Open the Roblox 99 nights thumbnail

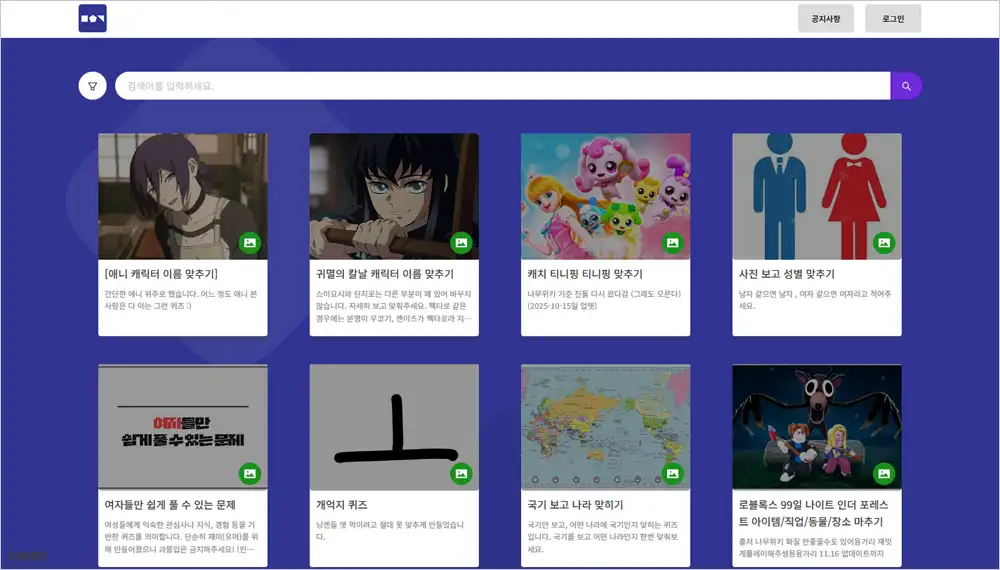pos(817,427)
